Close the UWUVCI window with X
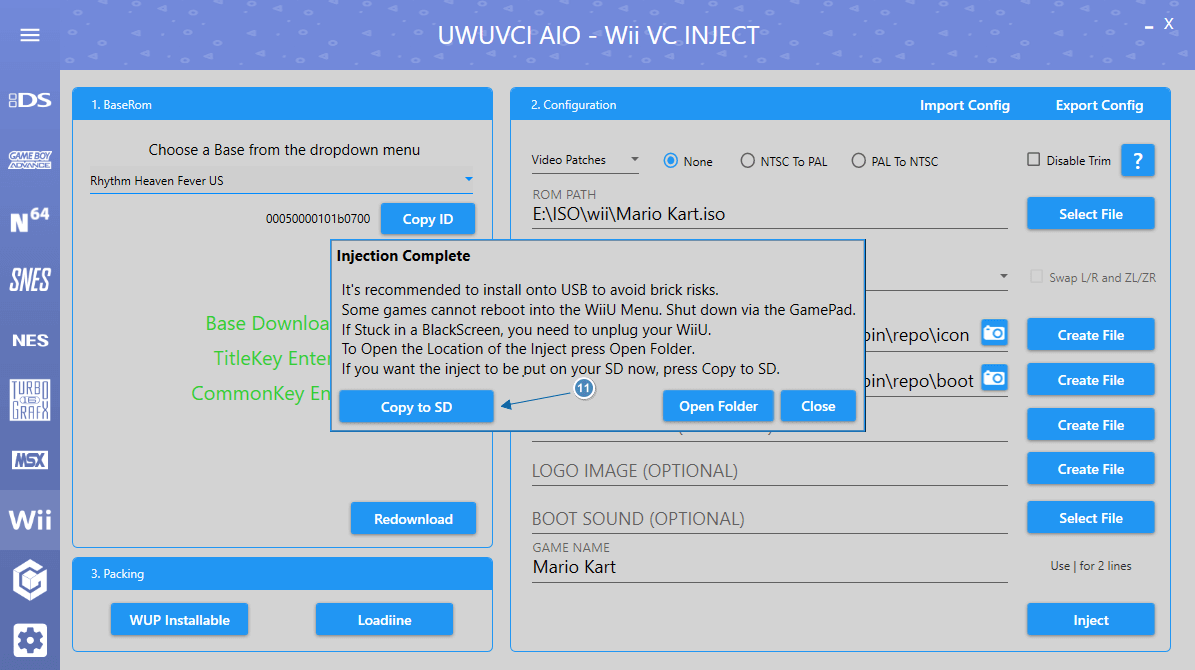The image size is (1195, 670). point(1168,24)
